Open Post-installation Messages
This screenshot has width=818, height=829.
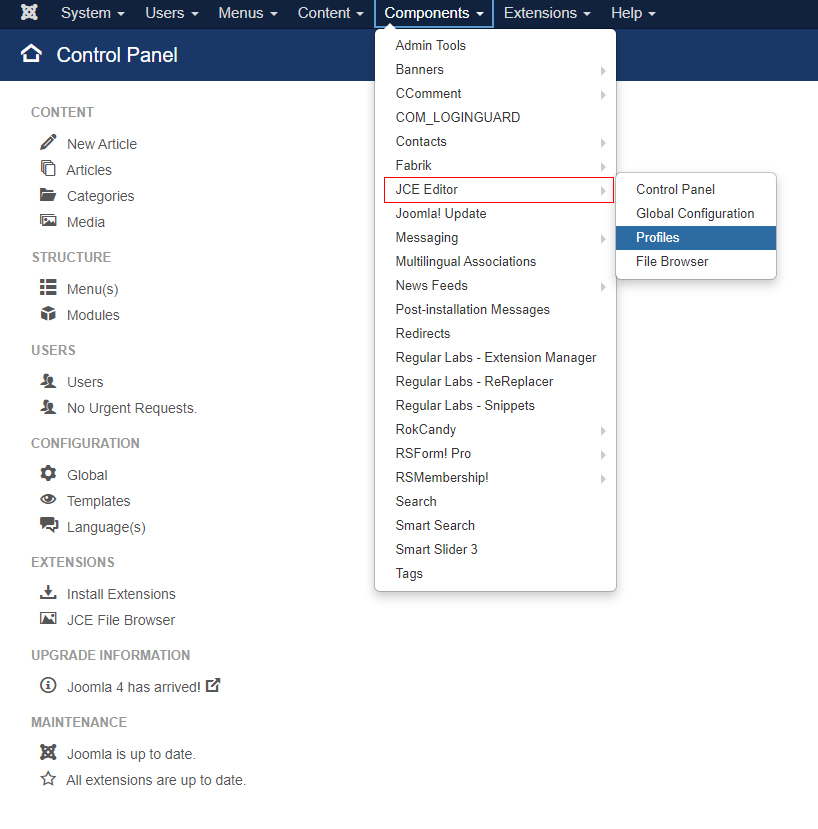tap(495, 310)
